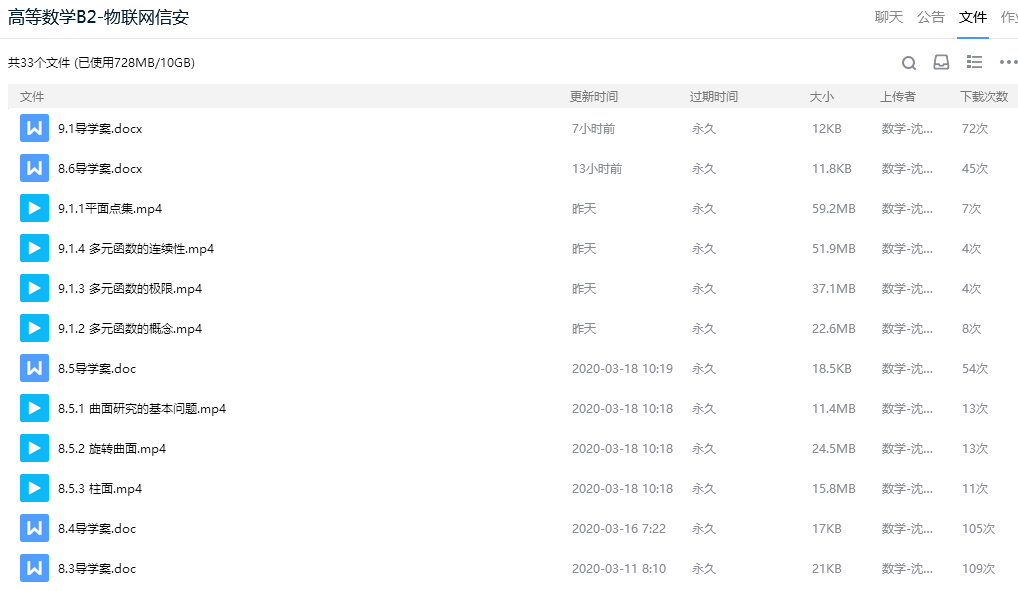Sort files by 大小 column header
This screenshot has height=591, width=1018.
(821, 97)
